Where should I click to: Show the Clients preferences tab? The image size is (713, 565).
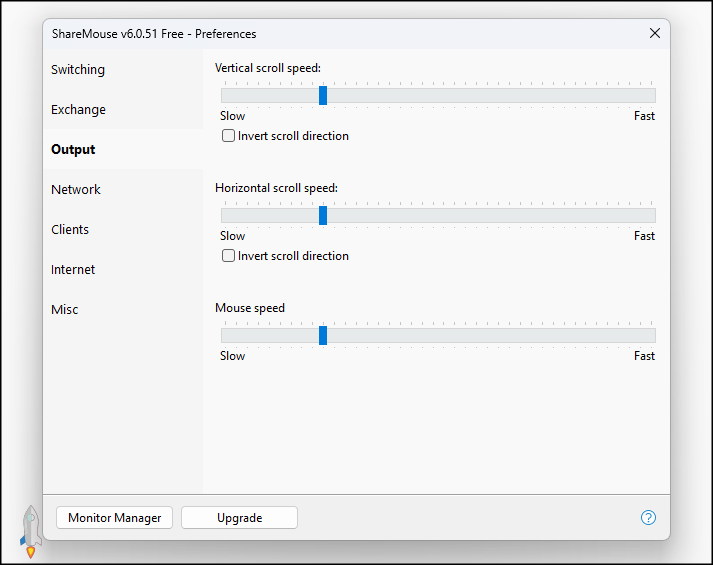70,230
